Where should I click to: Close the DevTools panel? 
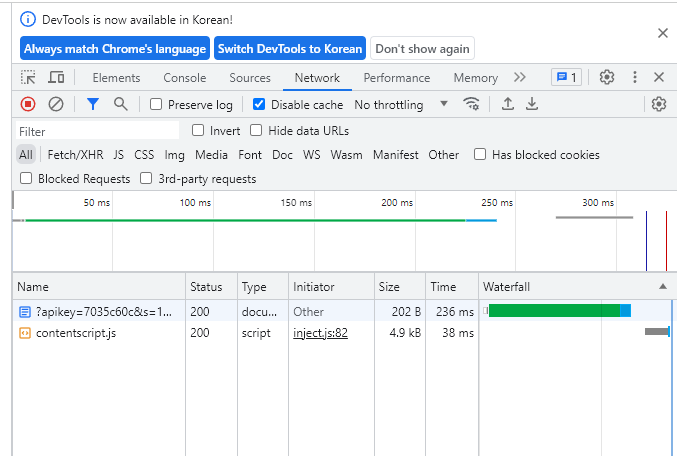659,77
